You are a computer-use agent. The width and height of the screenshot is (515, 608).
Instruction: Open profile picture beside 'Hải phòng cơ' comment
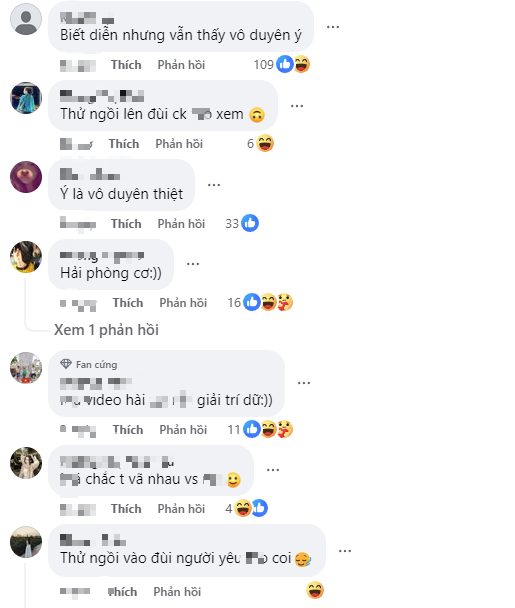pos(26,257)
